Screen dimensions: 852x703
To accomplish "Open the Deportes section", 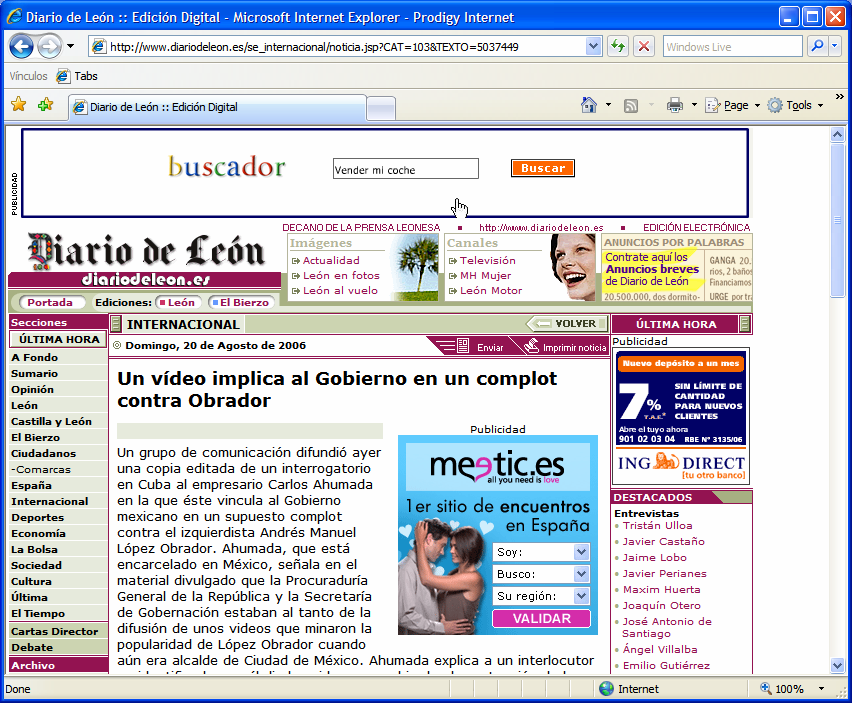I will pos(37,518).
